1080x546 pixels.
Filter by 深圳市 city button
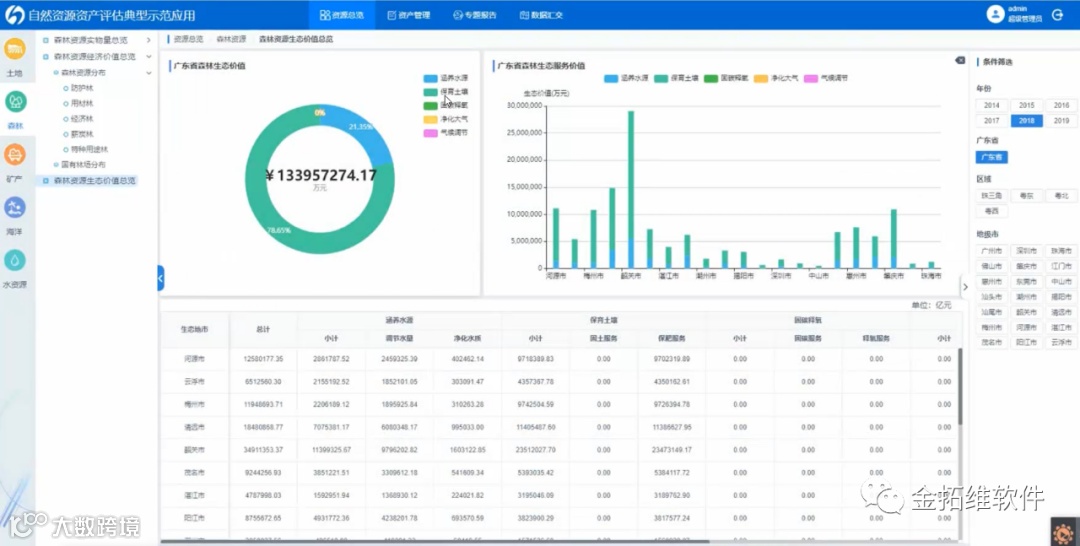(1026, 251)
